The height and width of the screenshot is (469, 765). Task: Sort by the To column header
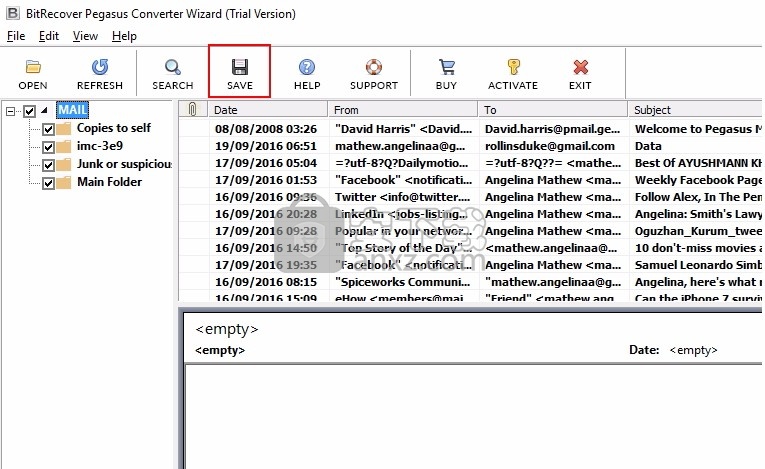[553, 109]
